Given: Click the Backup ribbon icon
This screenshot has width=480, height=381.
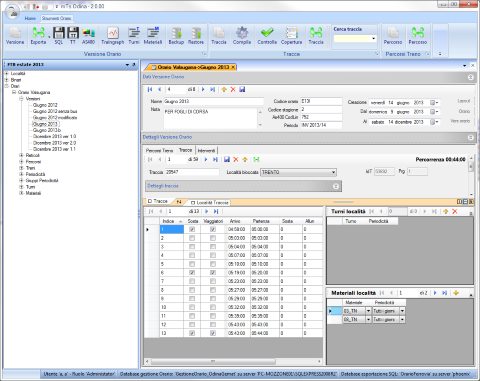Looking at the screenshot, I should [x=176, y=36].
